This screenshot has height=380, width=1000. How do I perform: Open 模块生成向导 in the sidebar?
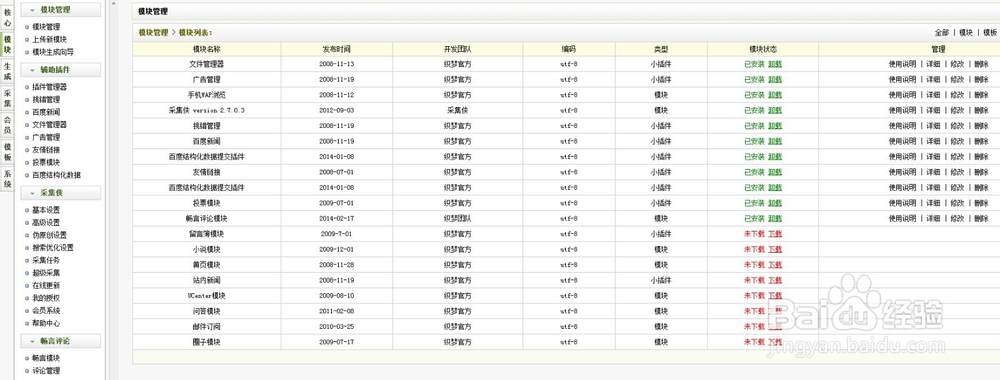[x=53, y=52]
